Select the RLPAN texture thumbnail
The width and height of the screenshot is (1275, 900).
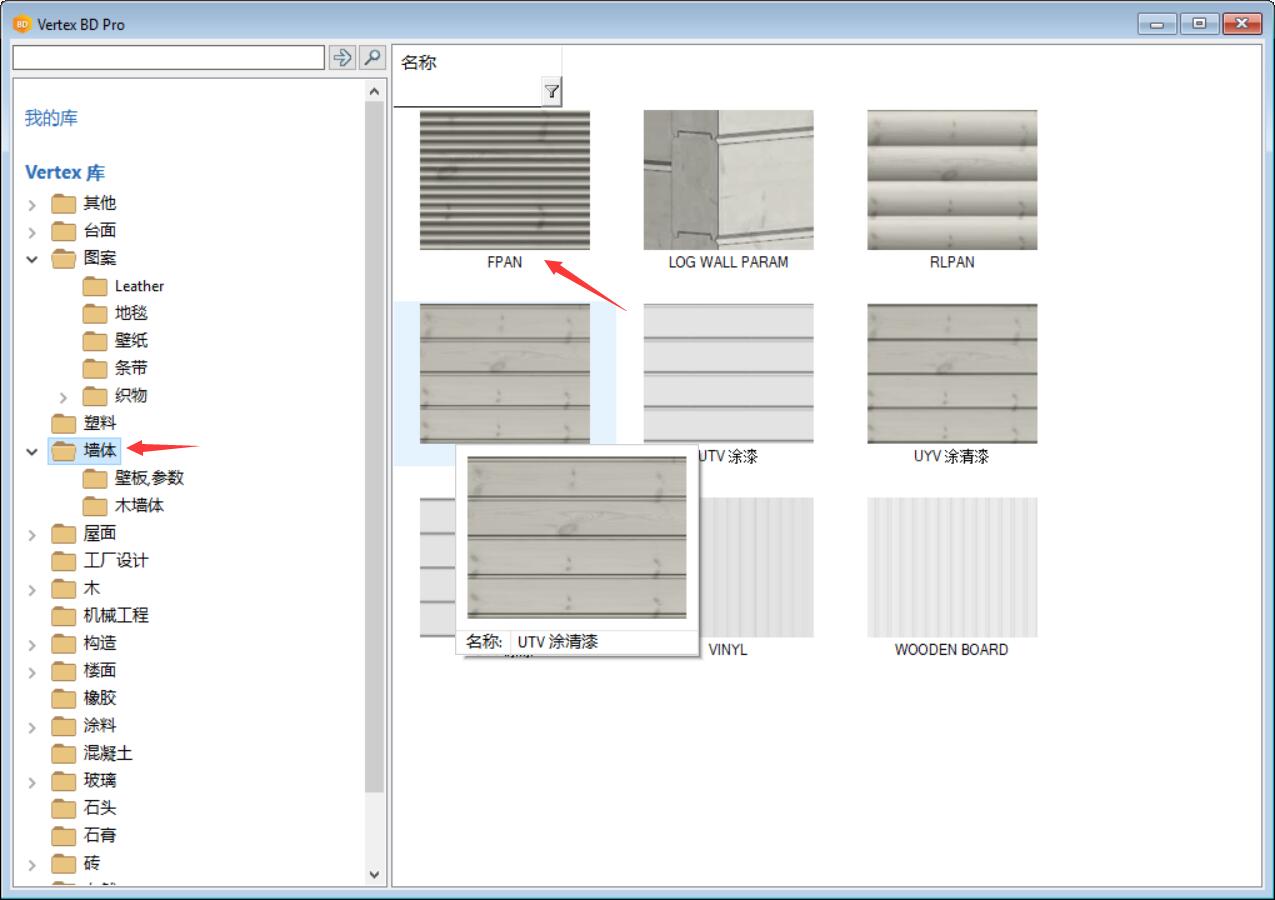(x=952, y=180)
